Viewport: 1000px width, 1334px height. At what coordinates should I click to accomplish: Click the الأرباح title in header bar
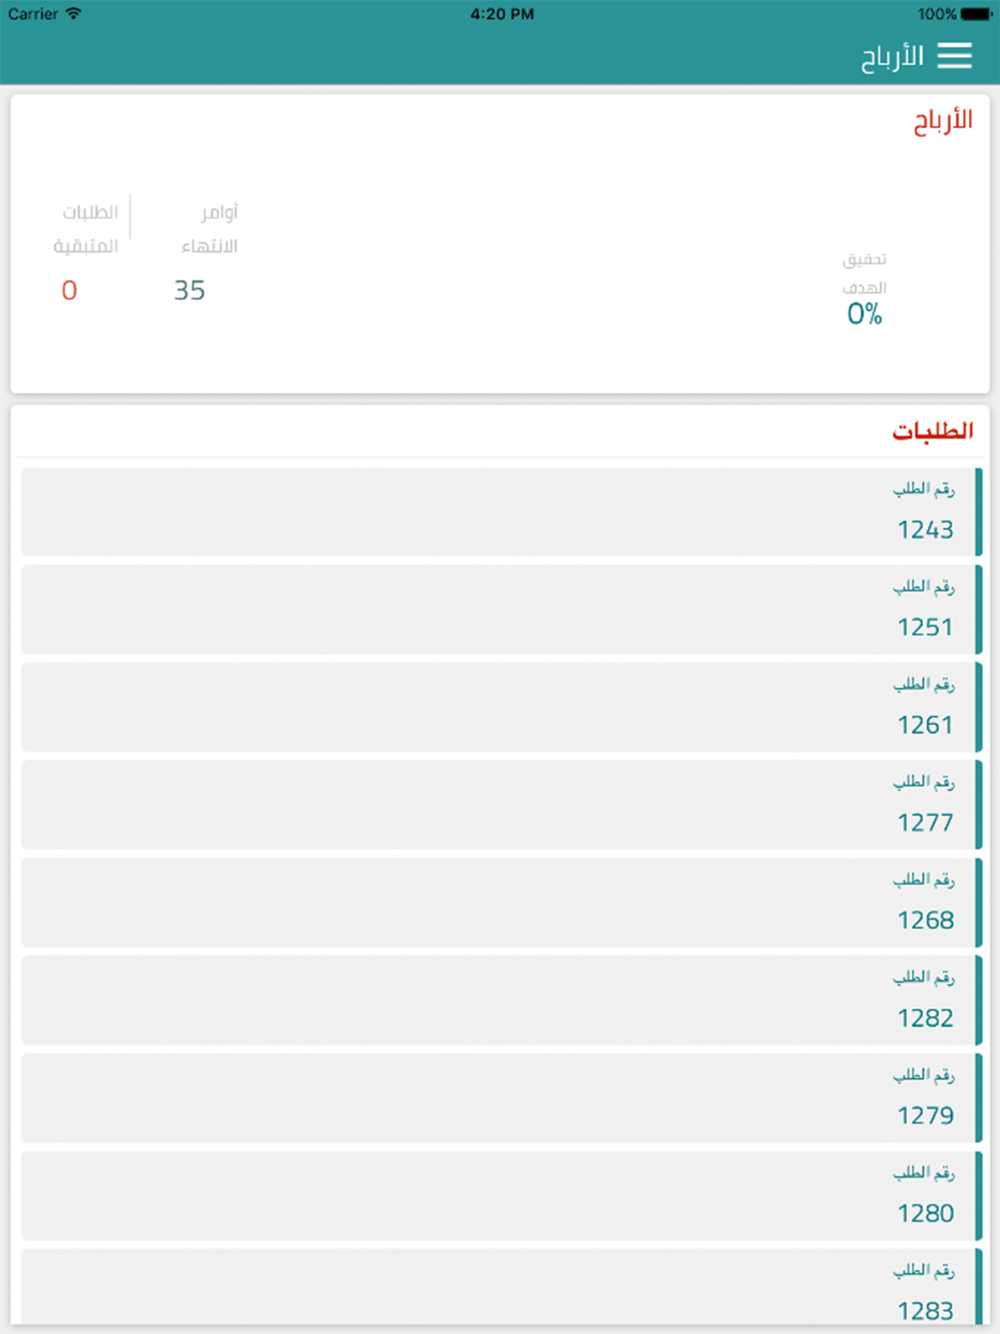pyautogui.click(x=892, y=56)
